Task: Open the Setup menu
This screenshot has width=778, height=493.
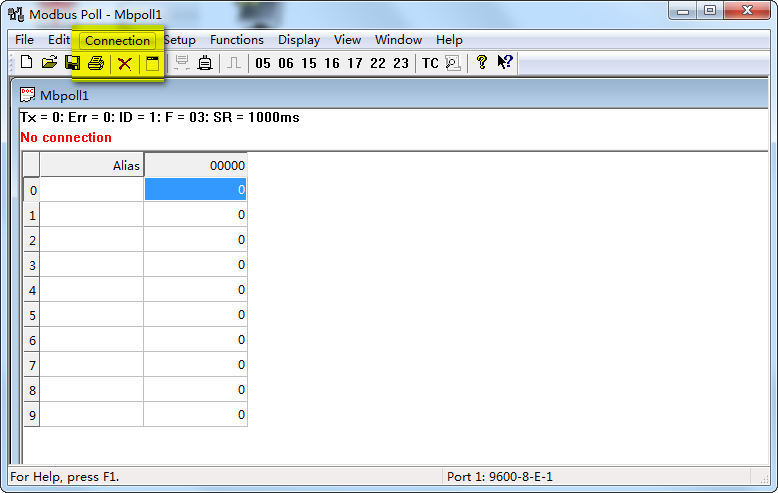Action: tap(180, 40)
